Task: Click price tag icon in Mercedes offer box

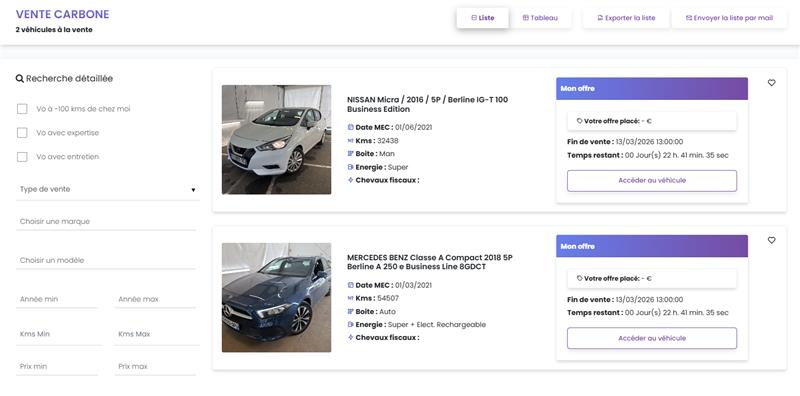Action: tap(580, 279)
